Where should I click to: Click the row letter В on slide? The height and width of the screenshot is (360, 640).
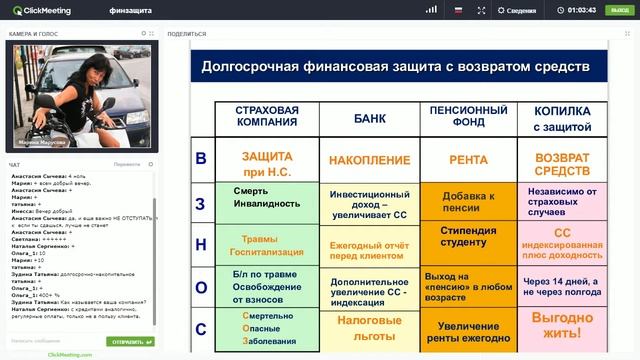coord(201,158)
